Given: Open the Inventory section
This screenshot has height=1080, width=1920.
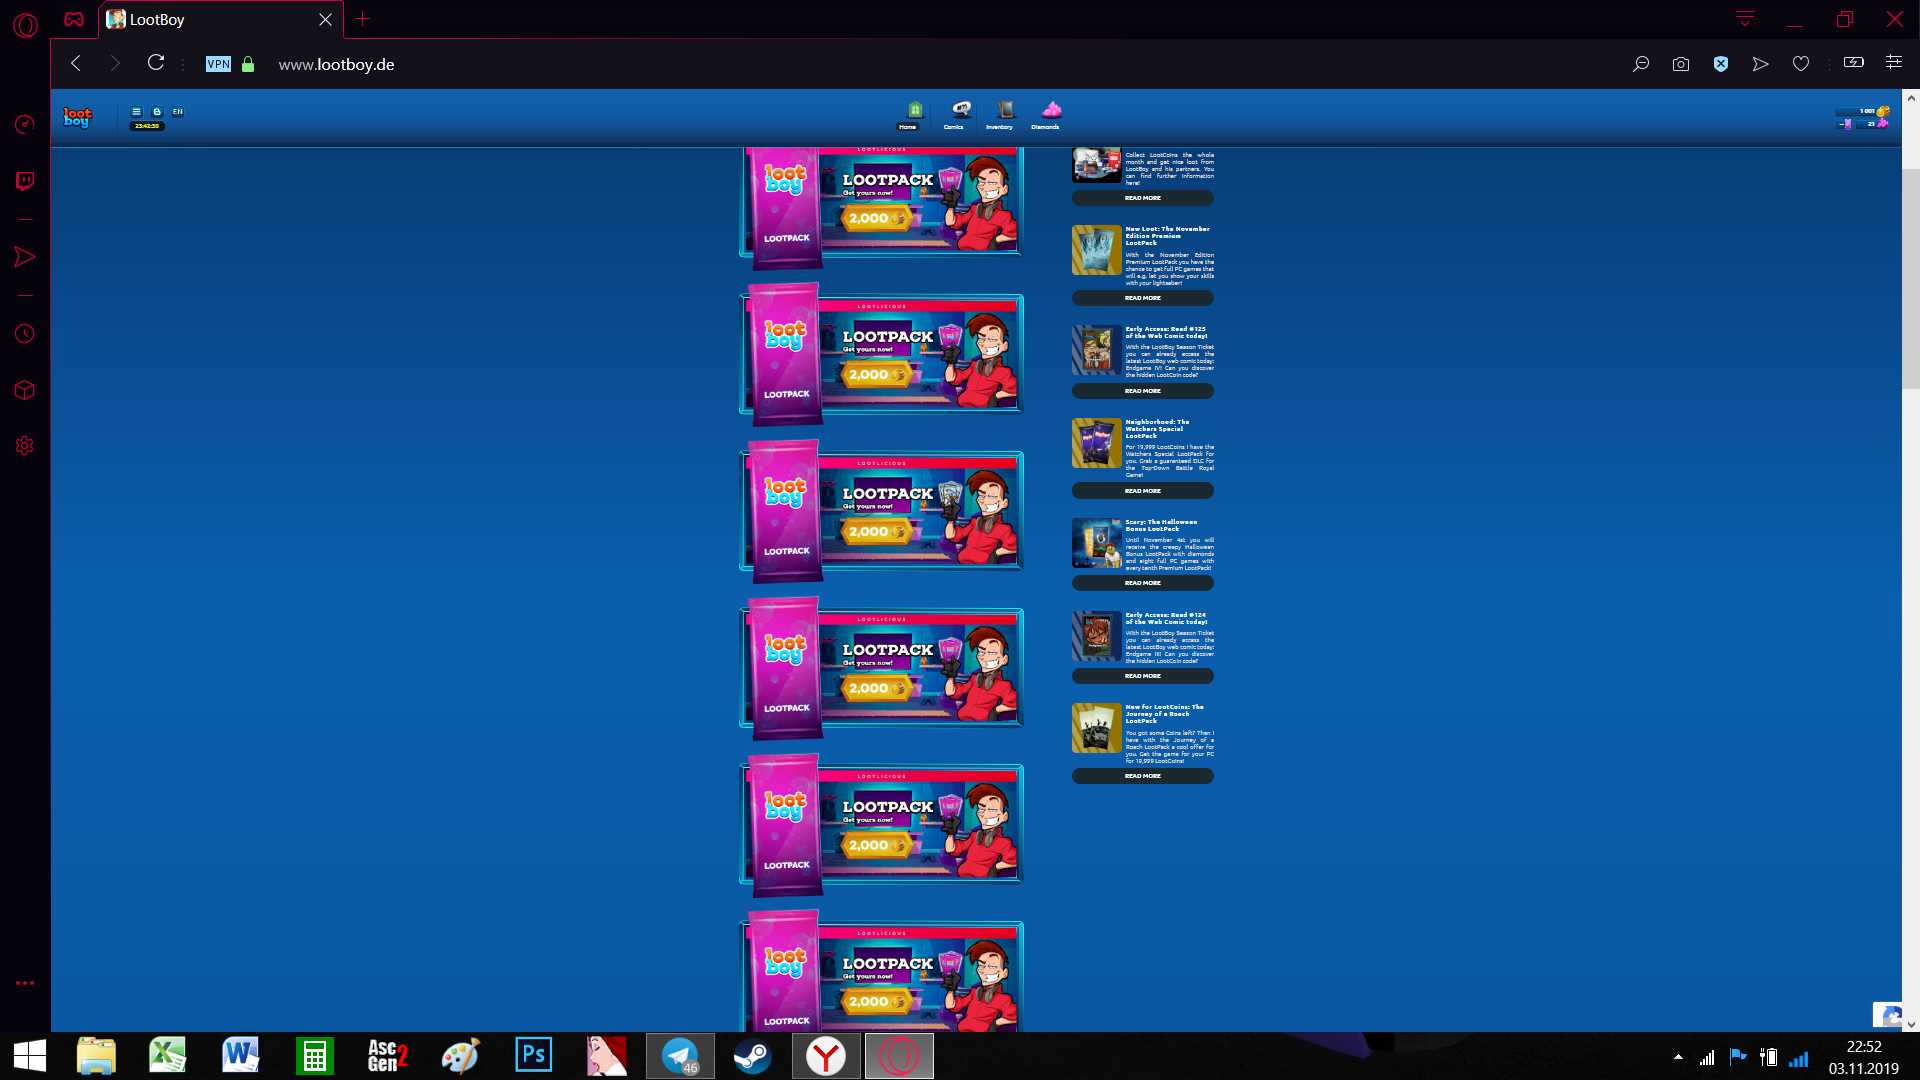Looking at the screenshot, I should coord(1000,116).
